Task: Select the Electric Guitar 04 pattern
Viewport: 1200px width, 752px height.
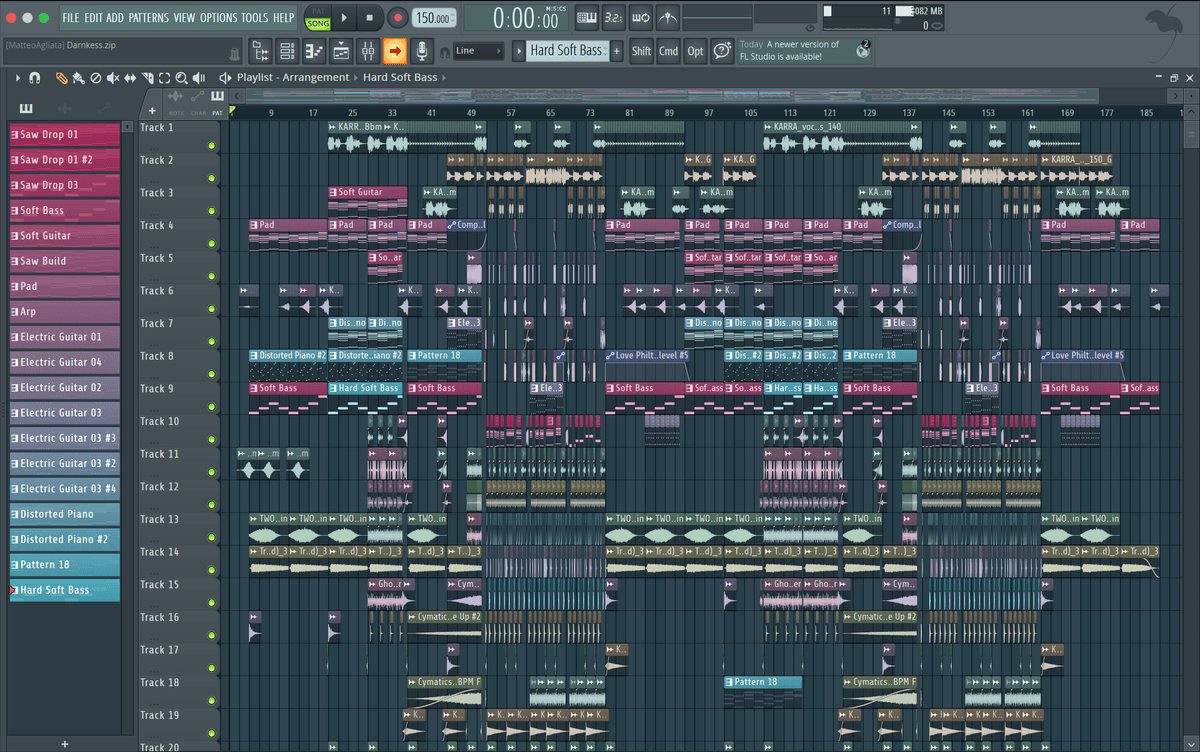Action: click(64, 362)
